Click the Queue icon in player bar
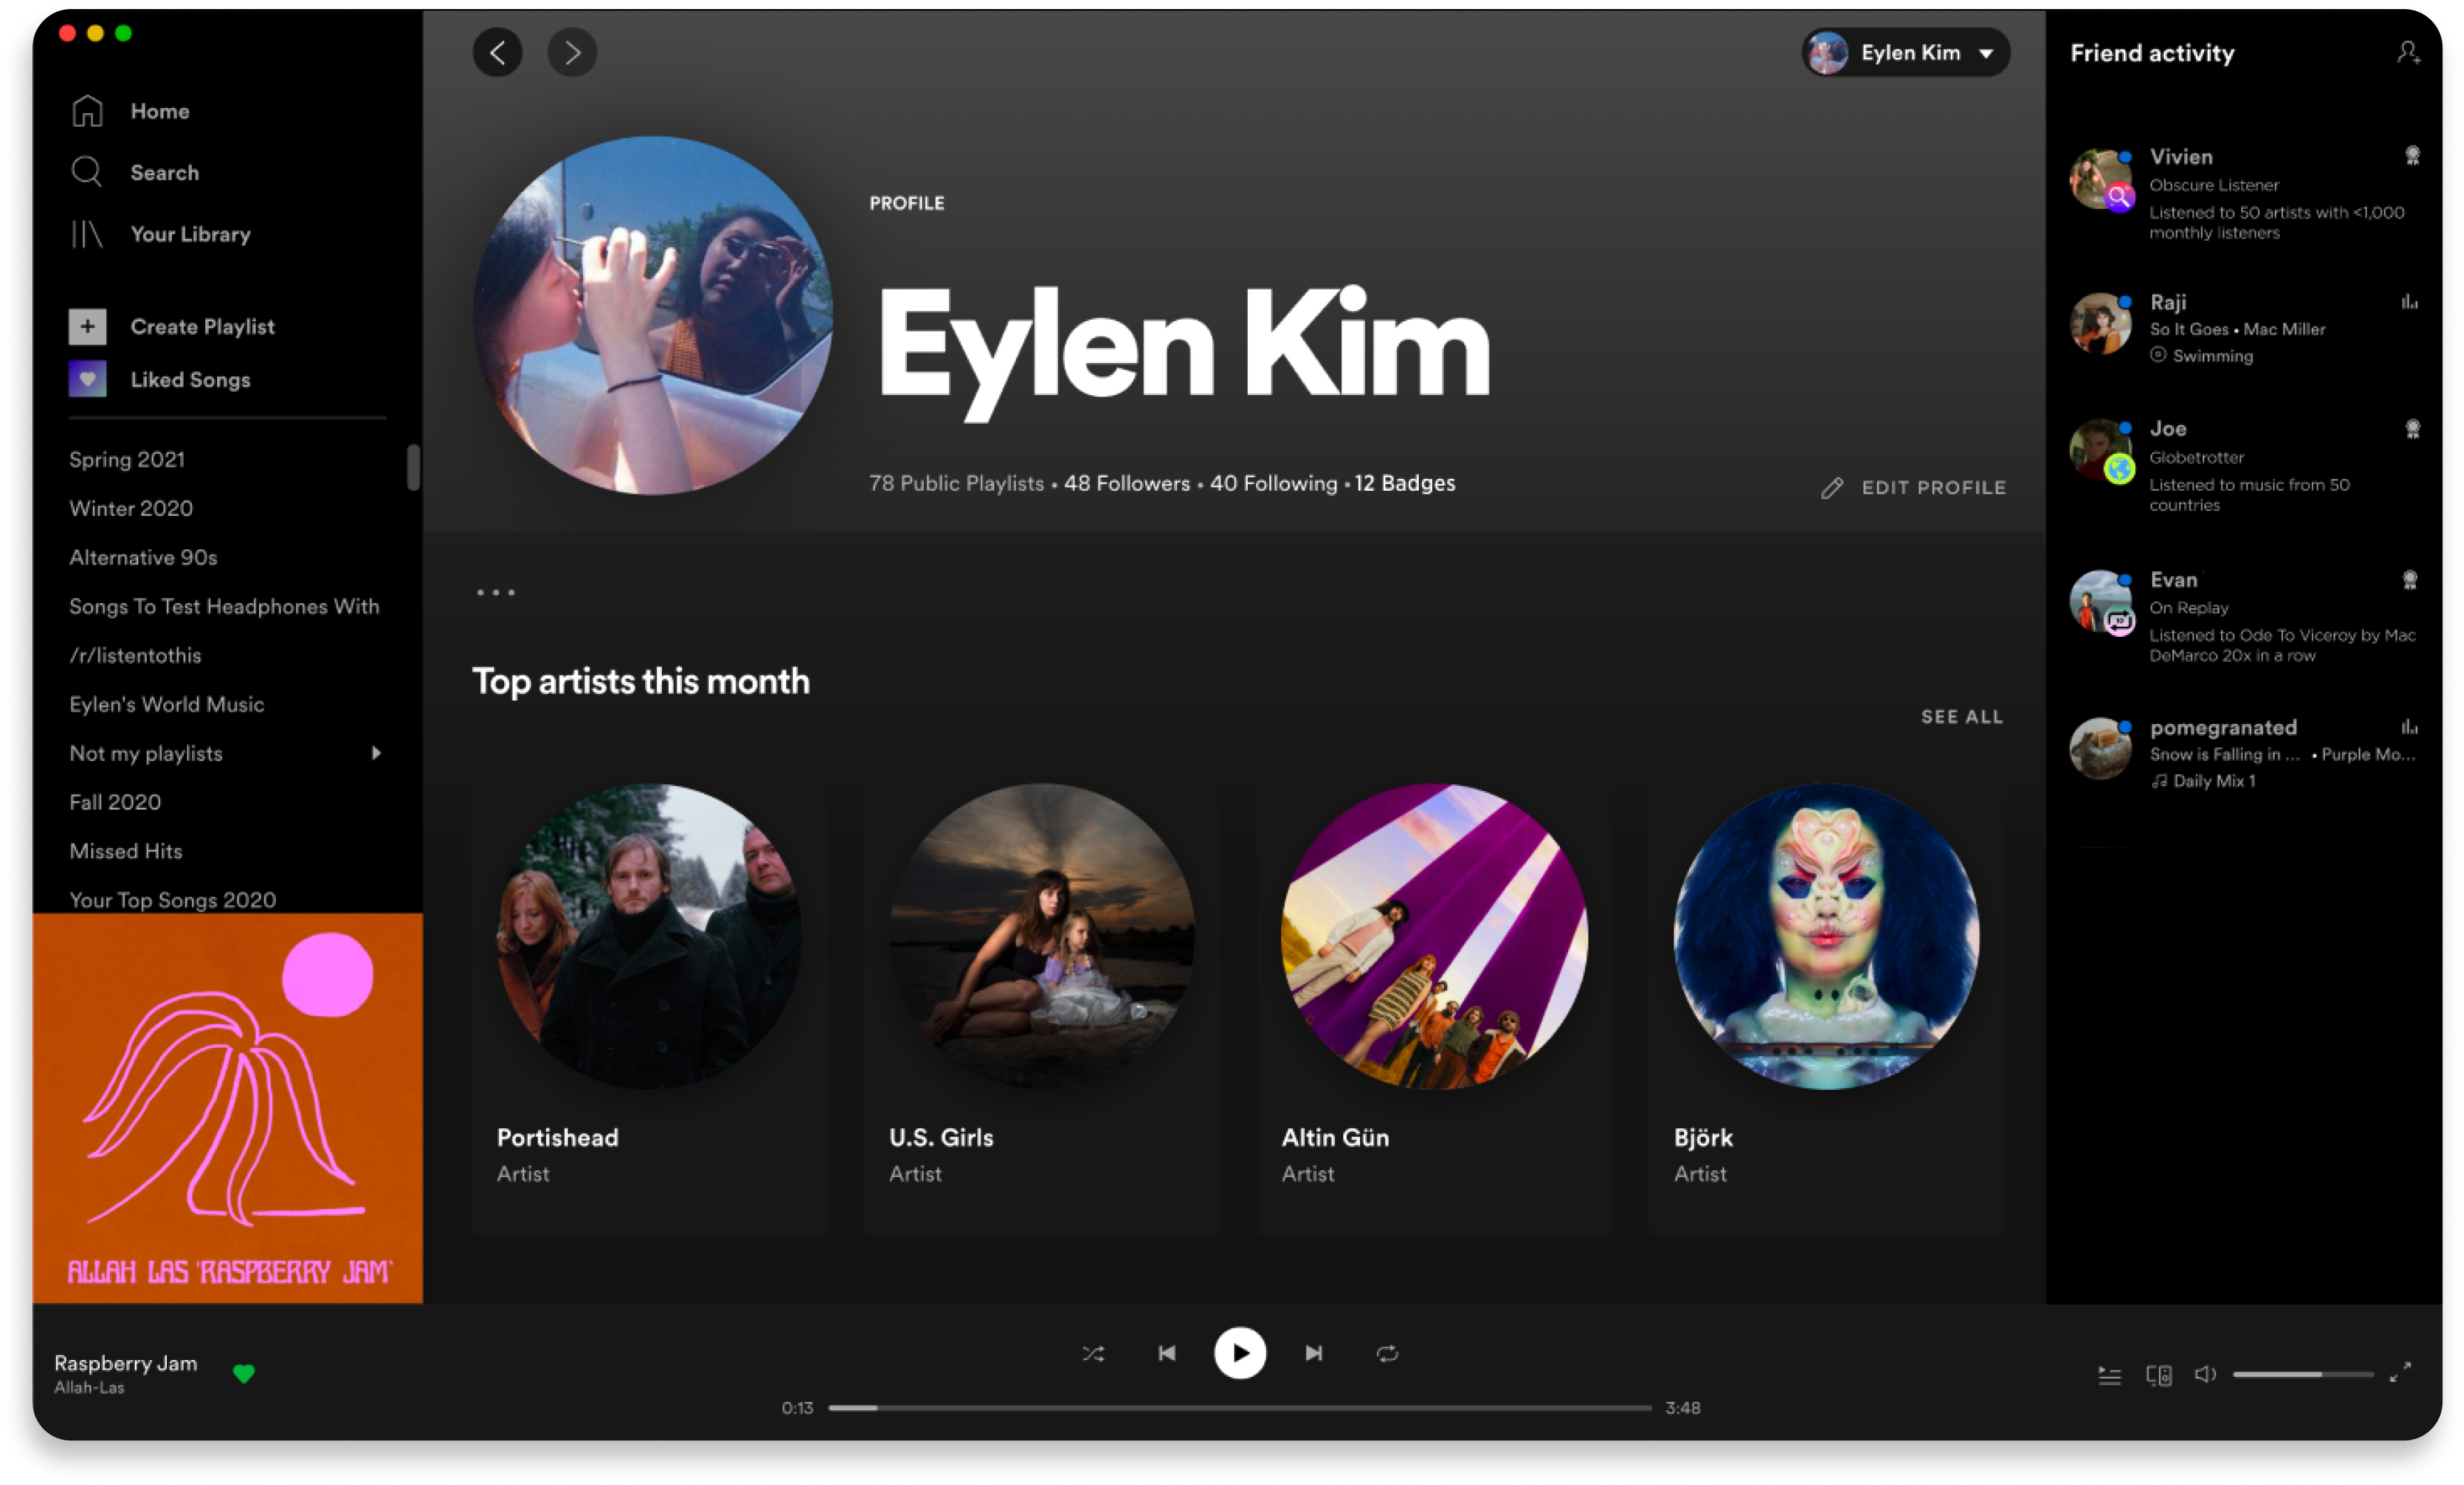The width and height of the screenshot is (2464, 1485). coord(2109,1376)
